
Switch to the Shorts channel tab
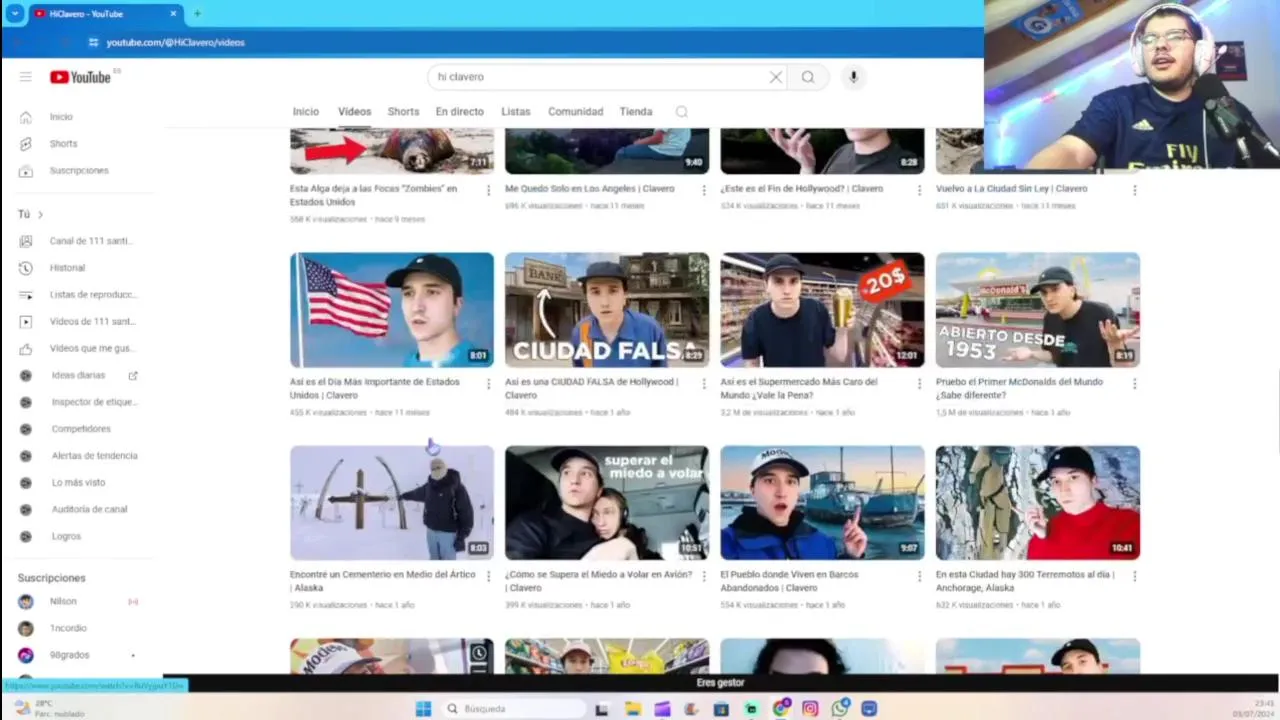[403, 112]
